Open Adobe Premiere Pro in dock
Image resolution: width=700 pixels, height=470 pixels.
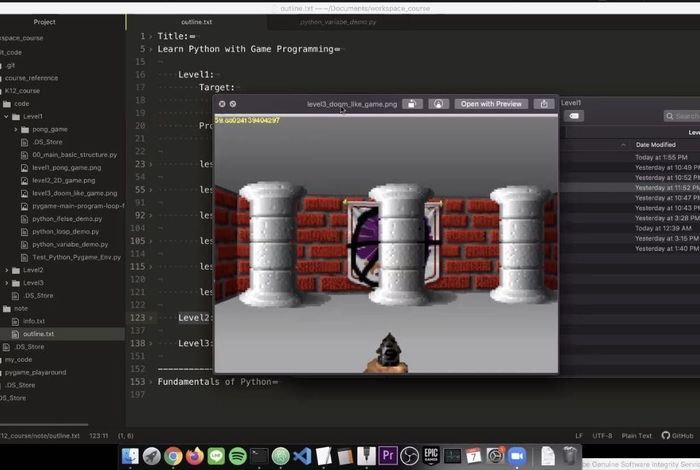[388, 456]
